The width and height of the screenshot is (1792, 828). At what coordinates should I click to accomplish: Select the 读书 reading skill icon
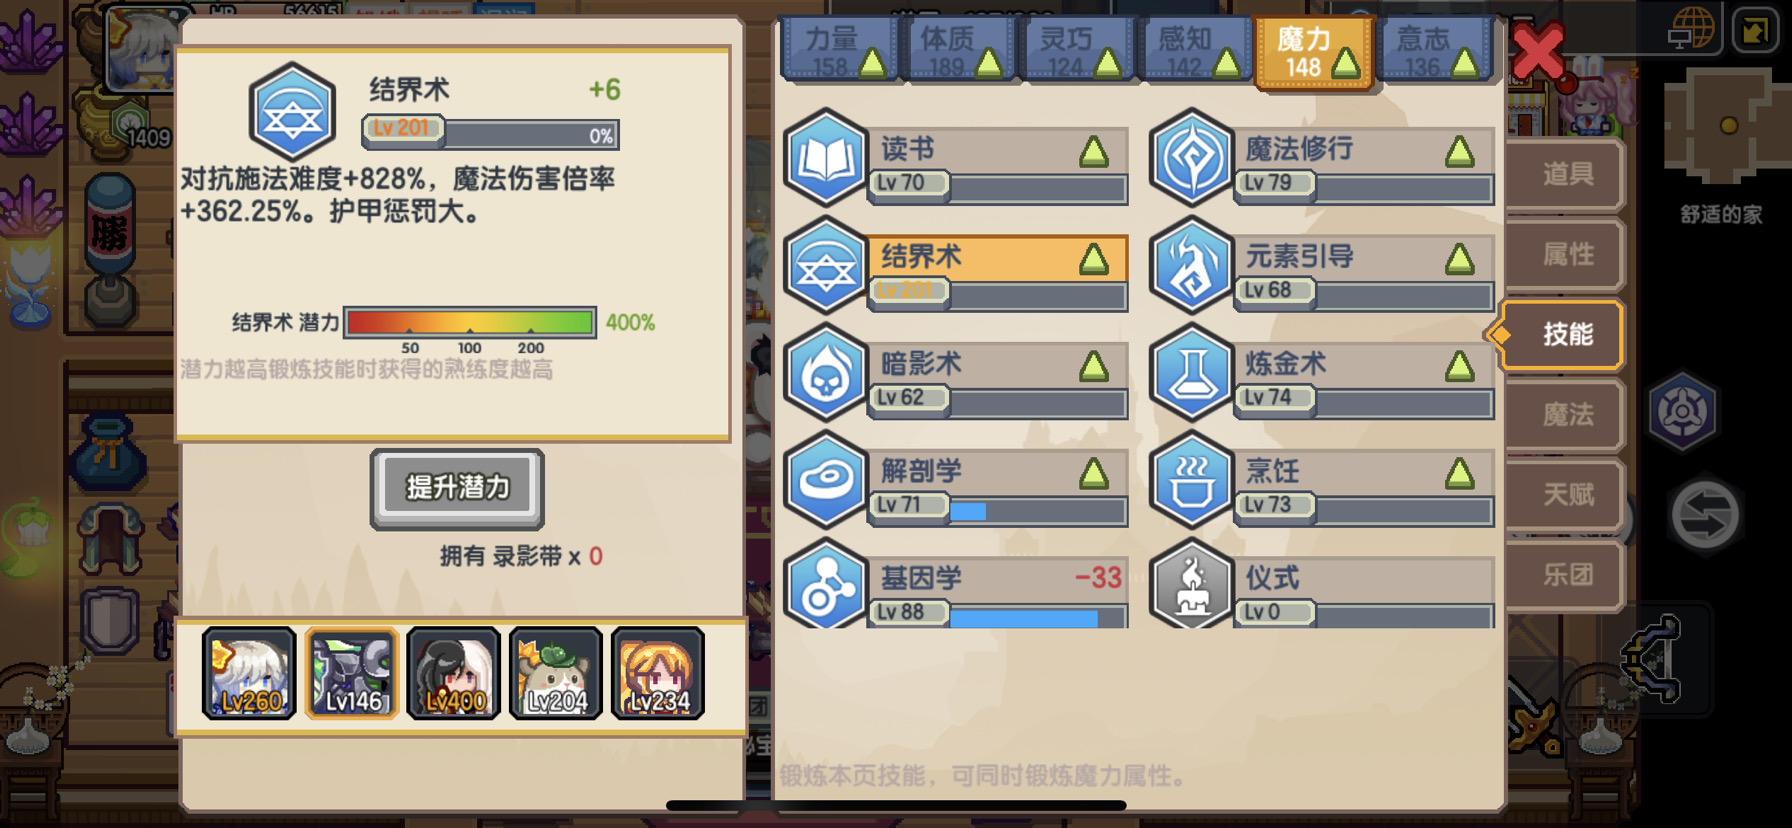pos(825,159)
